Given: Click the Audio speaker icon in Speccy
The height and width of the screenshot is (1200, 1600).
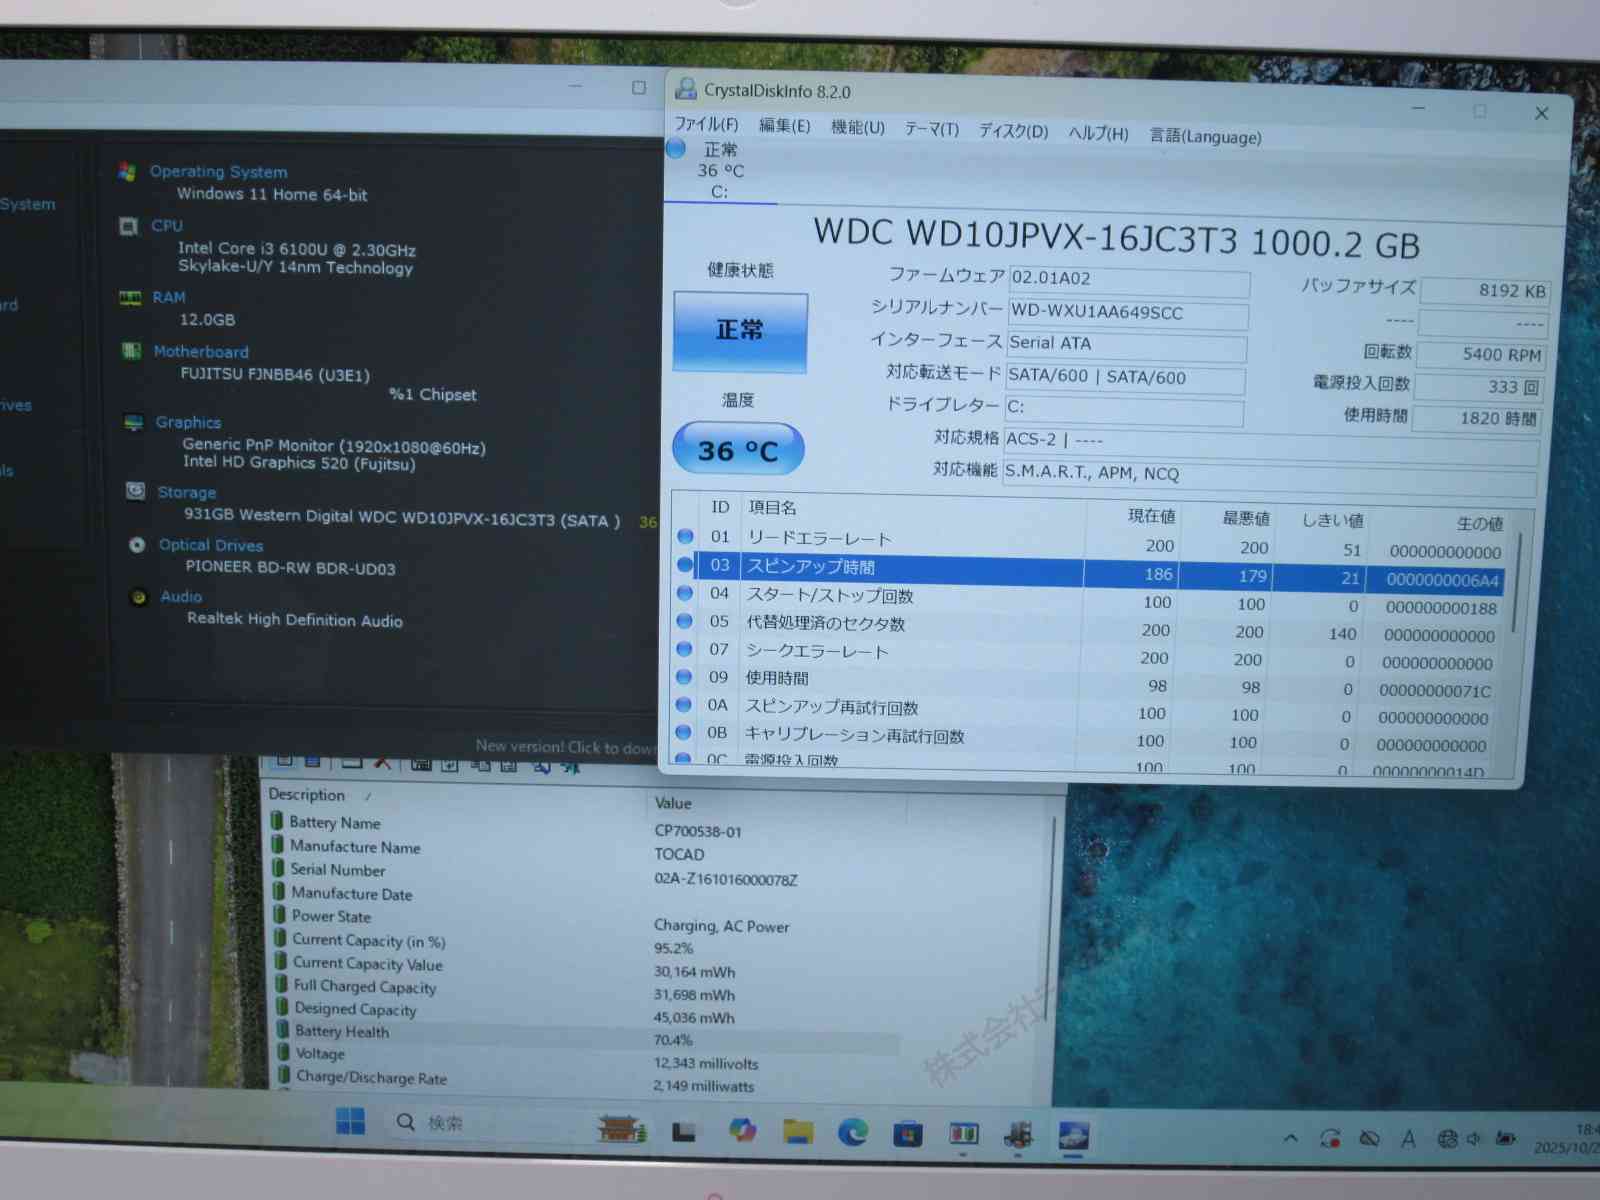Looking at the screenshot, I should [x=139, y=597].
